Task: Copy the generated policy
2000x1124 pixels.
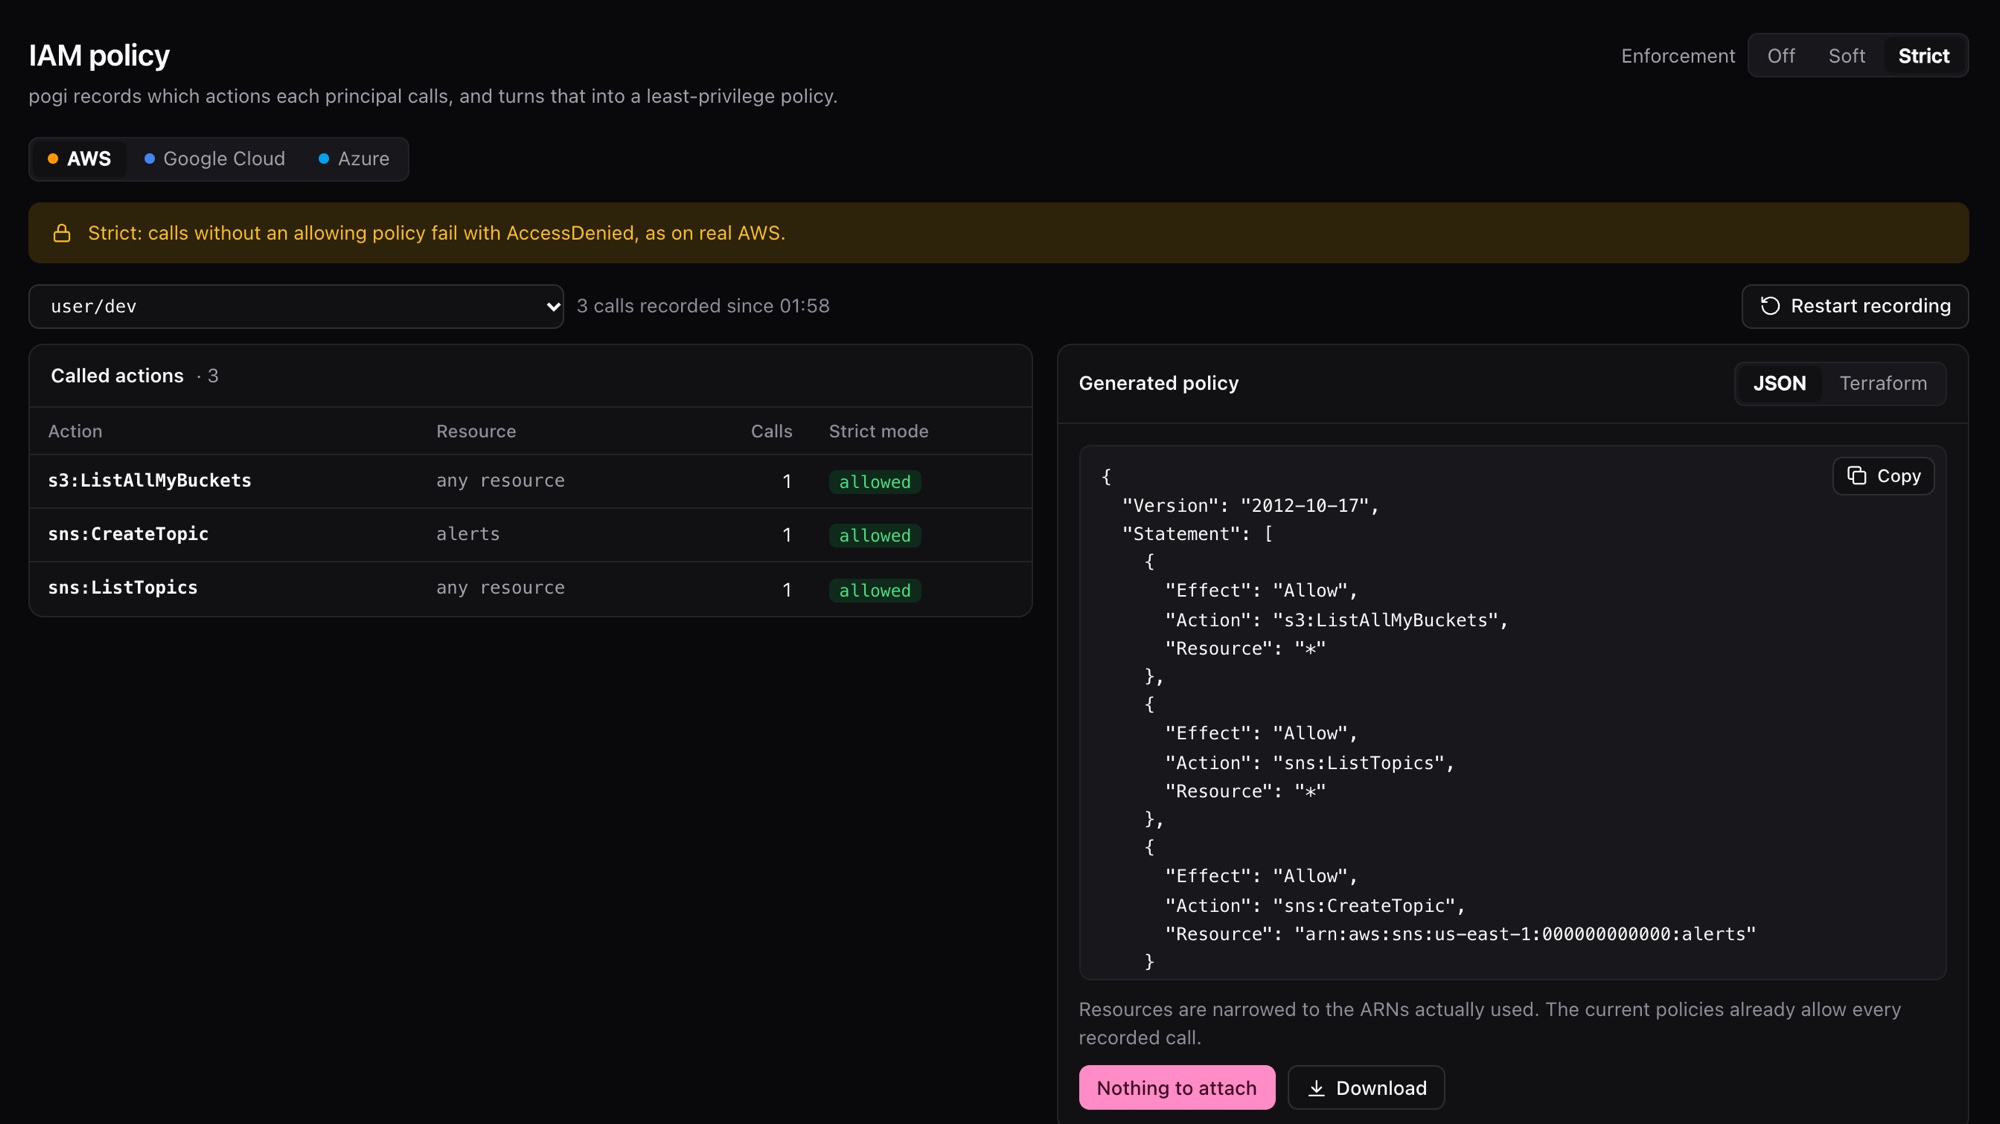Action: (x=1883, y=476)
